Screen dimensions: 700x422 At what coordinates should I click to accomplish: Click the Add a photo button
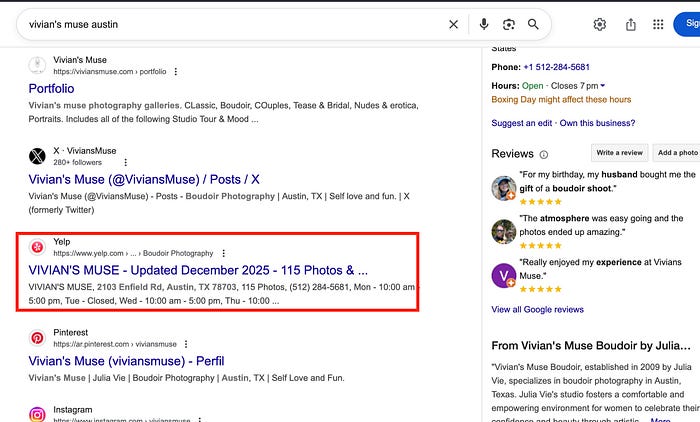tap(677, 153)
